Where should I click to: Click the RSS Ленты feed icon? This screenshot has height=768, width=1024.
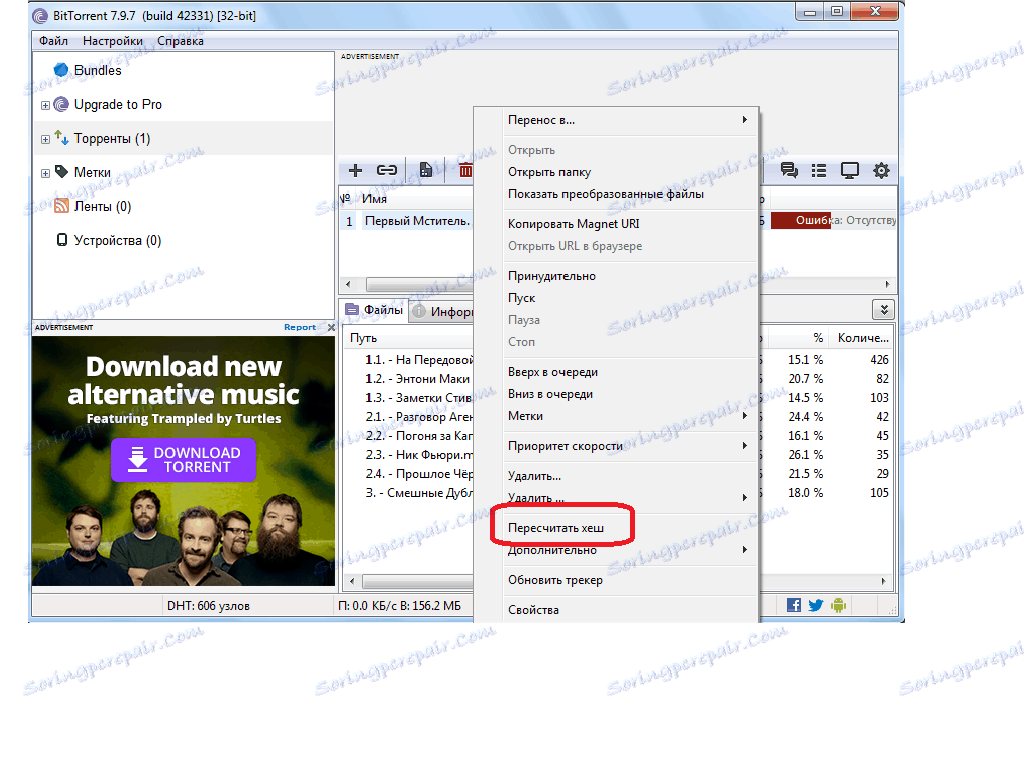(61, 206)
